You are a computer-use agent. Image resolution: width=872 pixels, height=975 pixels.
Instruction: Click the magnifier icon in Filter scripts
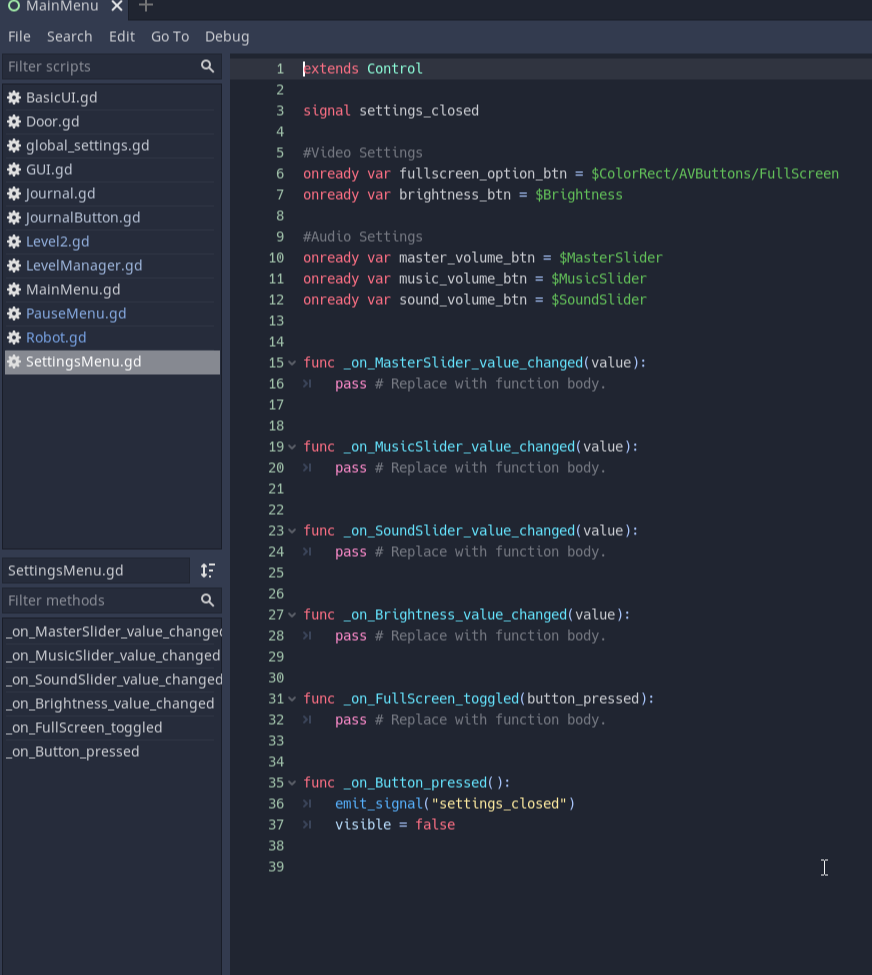[207, 66]
